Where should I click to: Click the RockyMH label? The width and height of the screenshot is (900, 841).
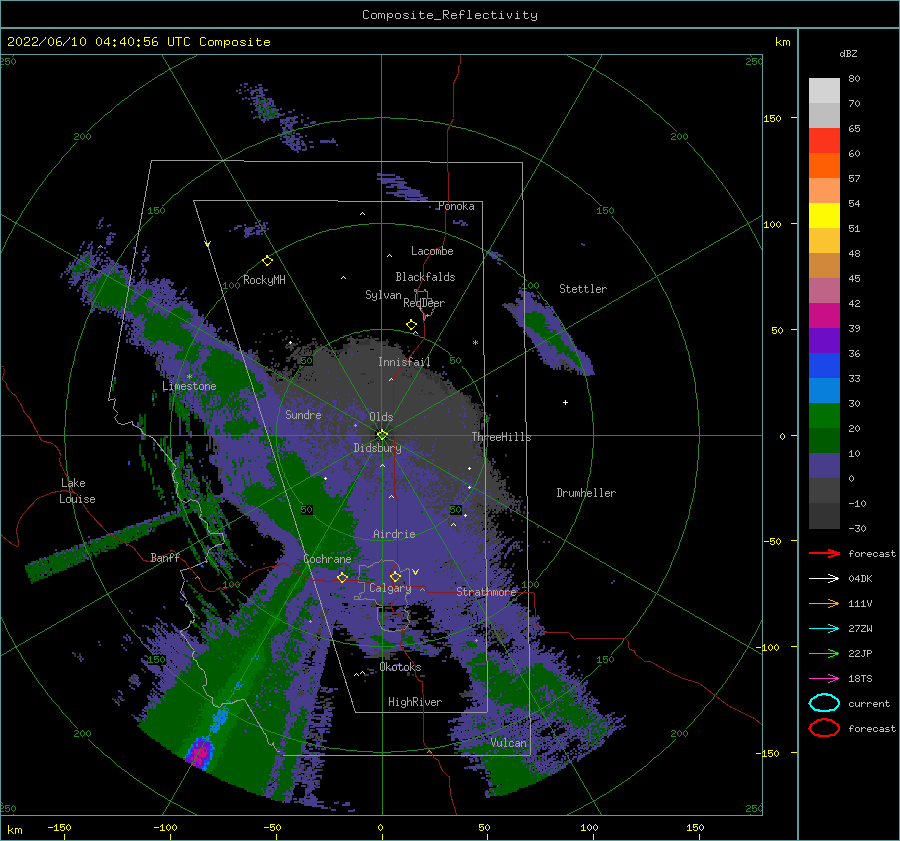(264, 280)
